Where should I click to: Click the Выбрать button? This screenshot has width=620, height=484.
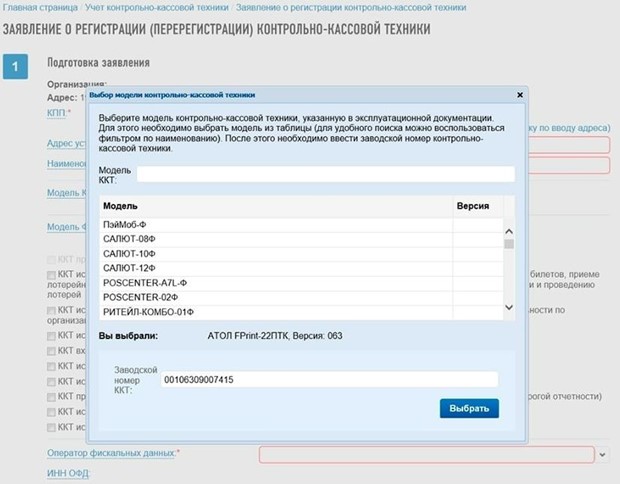point(469,408)
